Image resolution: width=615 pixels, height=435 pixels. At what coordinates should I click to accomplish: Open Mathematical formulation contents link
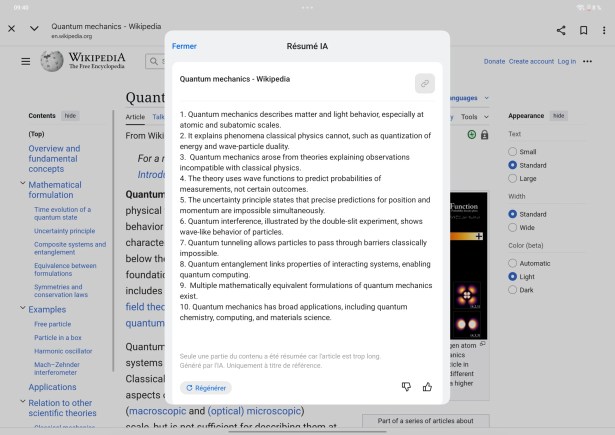55,190
